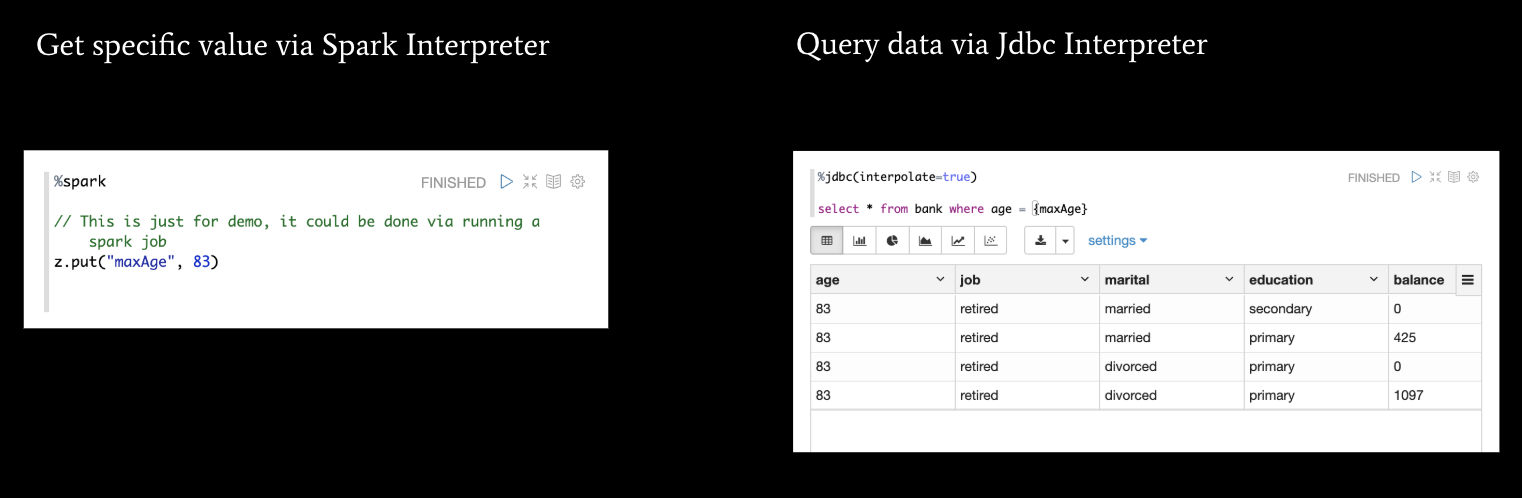Open the %jdbc paragraph settings gear
The height and width of the screenshot is (498, 1522).
click(x=1473, y=177)
